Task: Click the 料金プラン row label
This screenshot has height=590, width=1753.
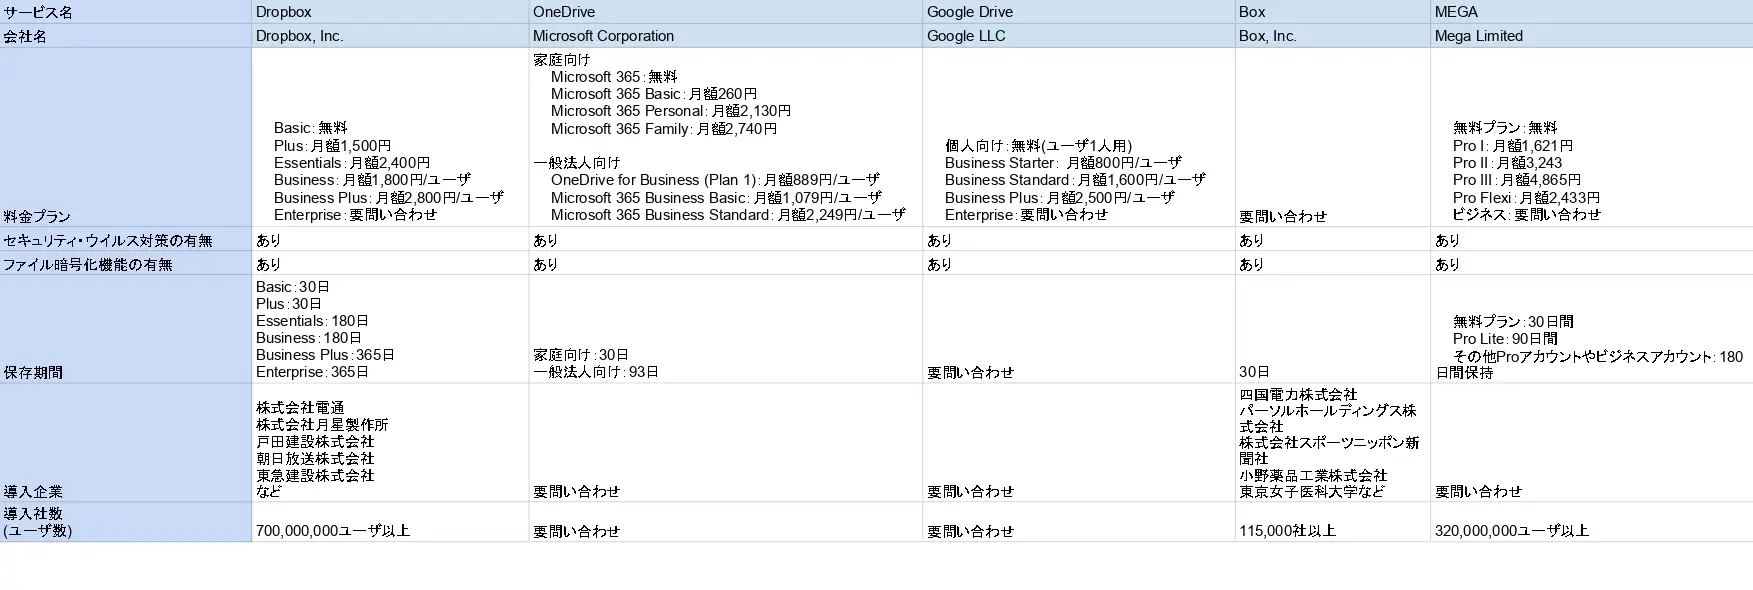Action: tap(125, 137)
